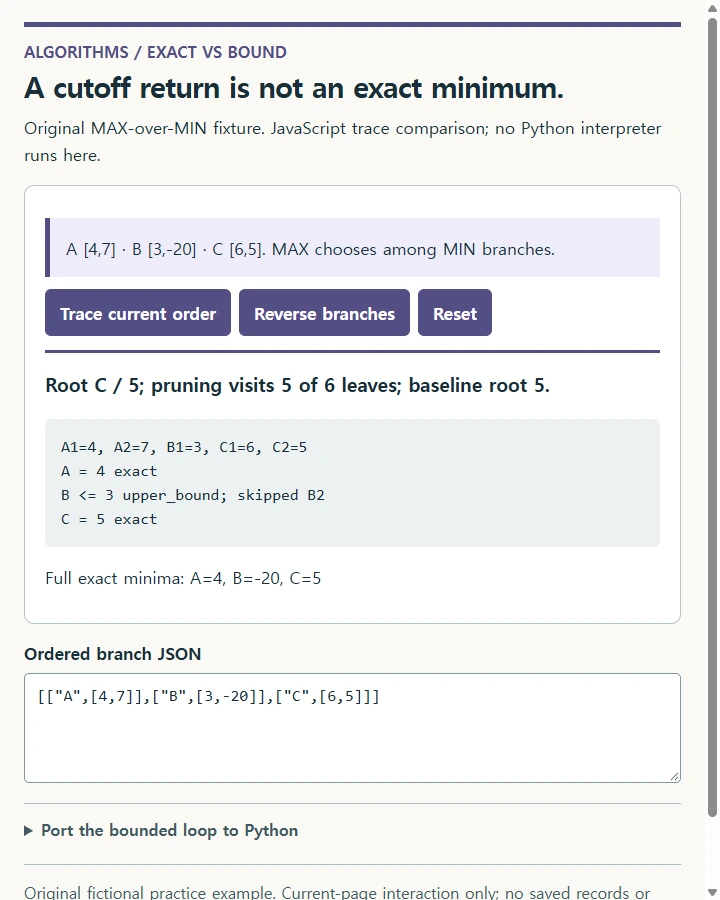Click the vertical scrollbar thumb
720x900 pixels.
click(713, 416)
